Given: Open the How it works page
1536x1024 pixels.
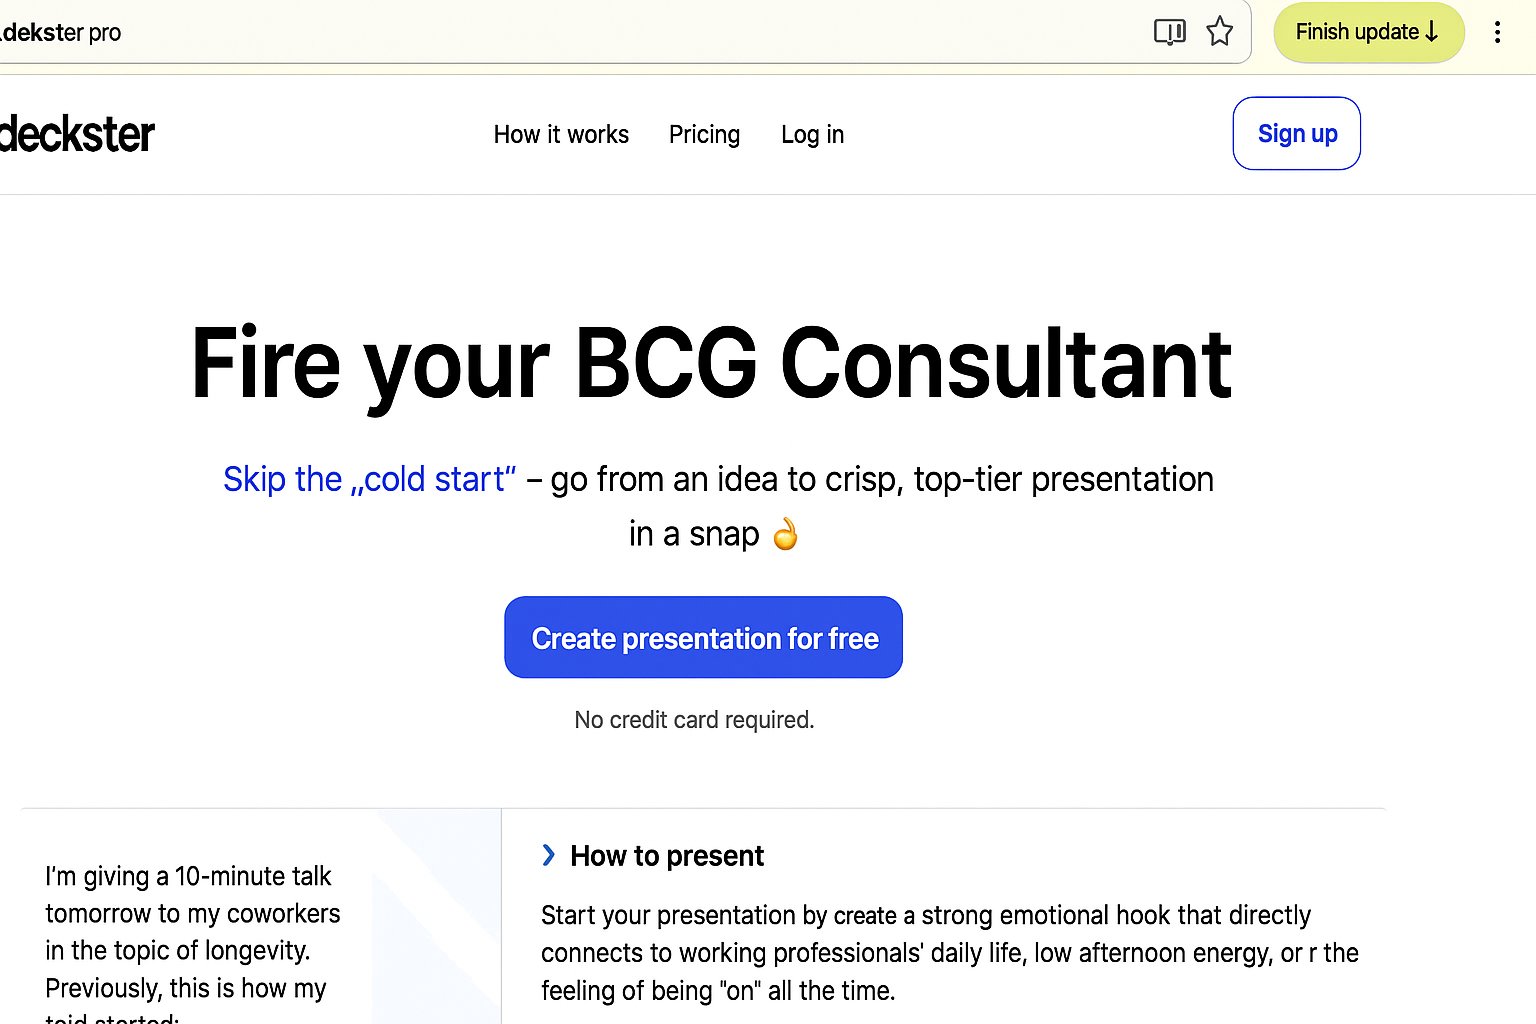Looking at the screenshot, I should (561, 134).
